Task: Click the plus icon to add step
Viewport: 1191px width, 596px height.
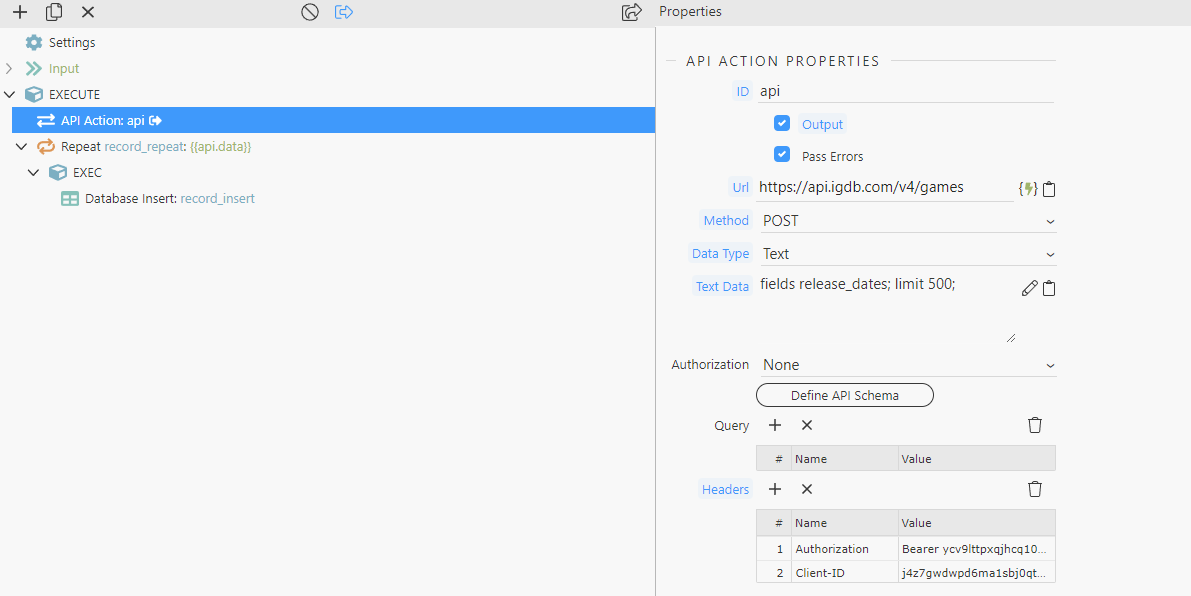Action: tap(19, 12)
